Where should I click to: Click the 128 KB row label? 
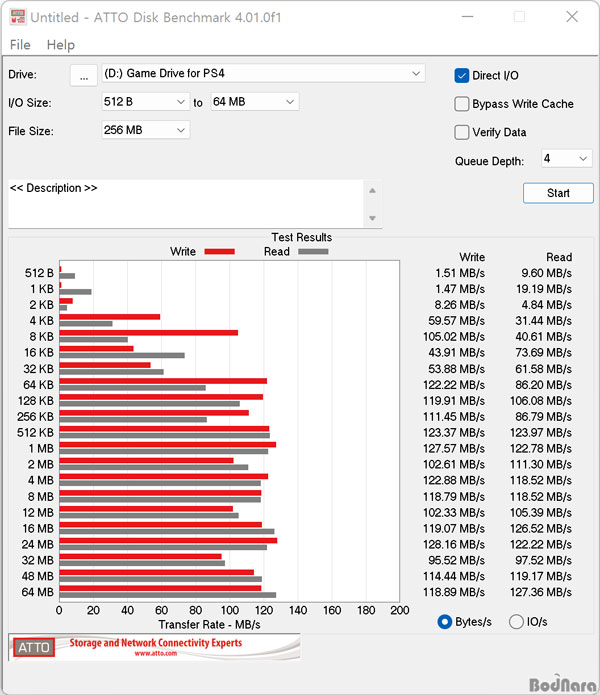36,401
